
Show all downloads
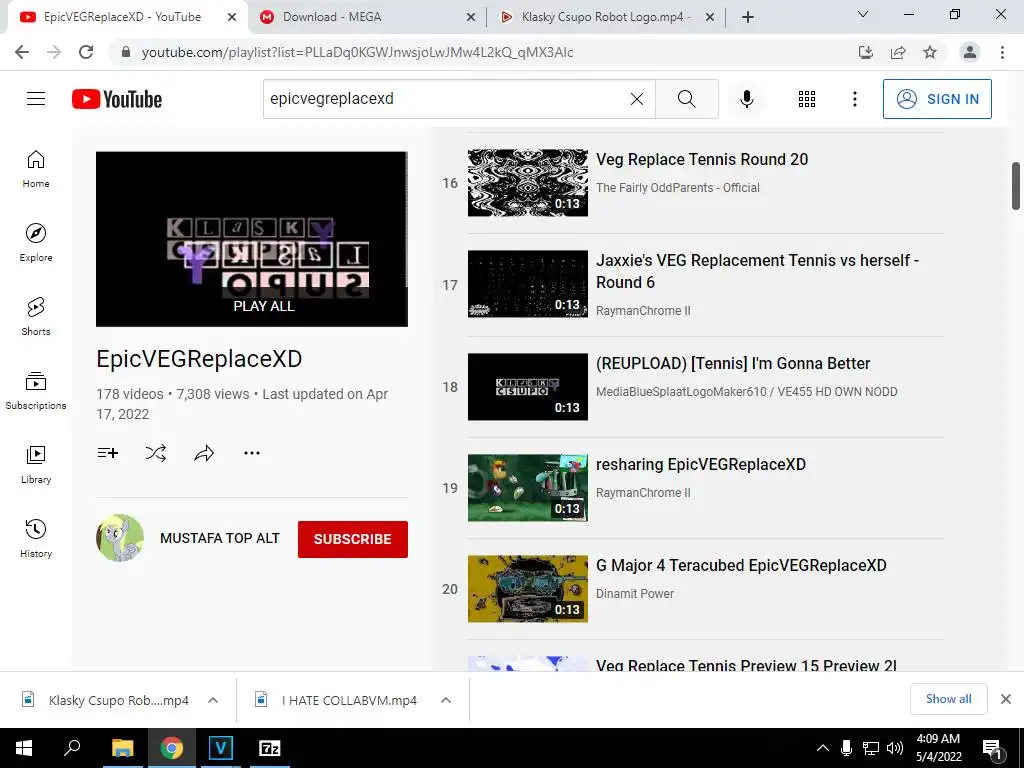(948, 699)
